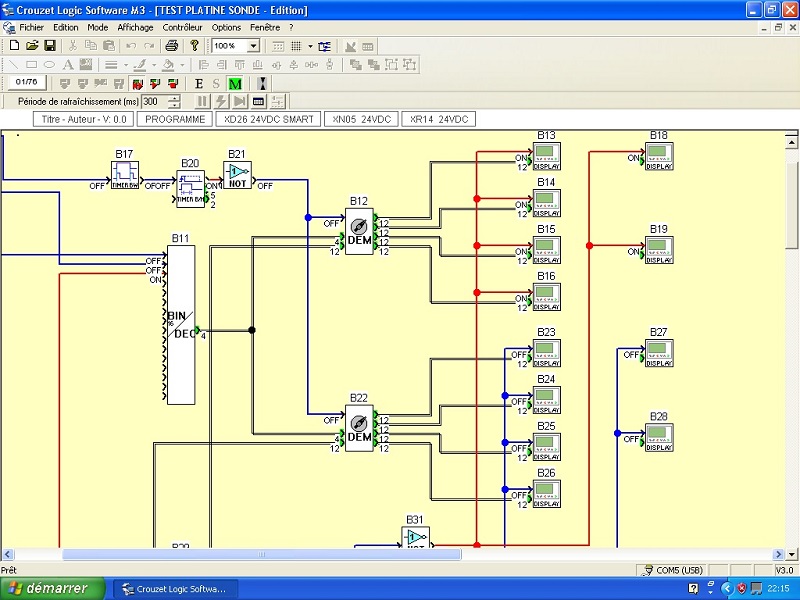
Task: Click the B12 DEM block
Action: pos(359,231)
